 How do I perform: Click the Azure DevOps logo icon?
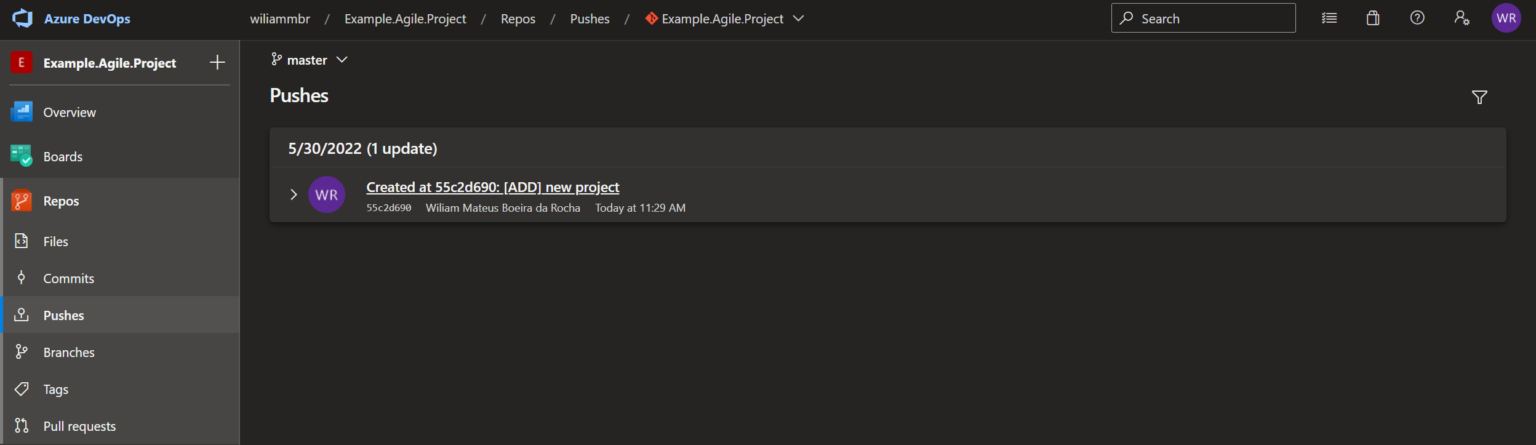point(21,19)
